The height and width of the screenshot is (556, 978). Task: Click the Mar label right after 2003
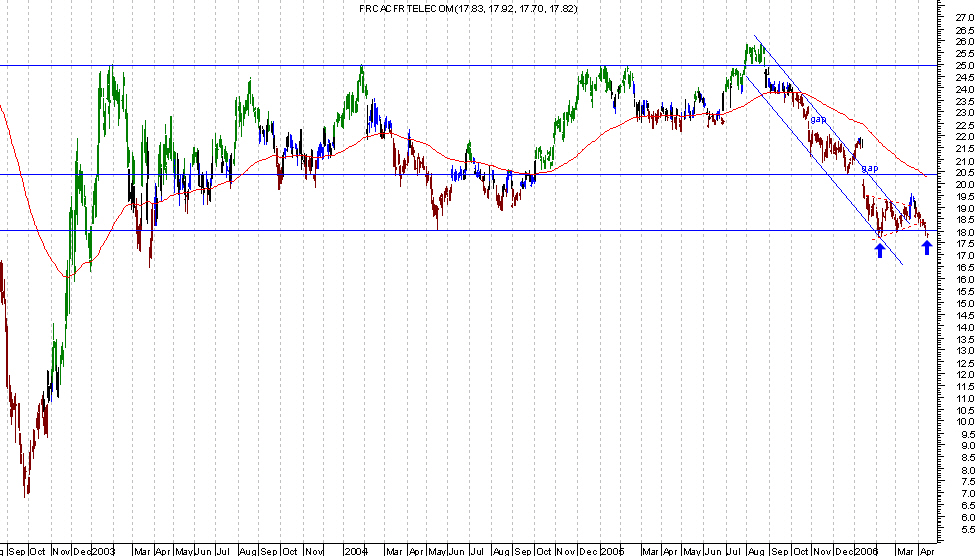(x=142, y=551)
